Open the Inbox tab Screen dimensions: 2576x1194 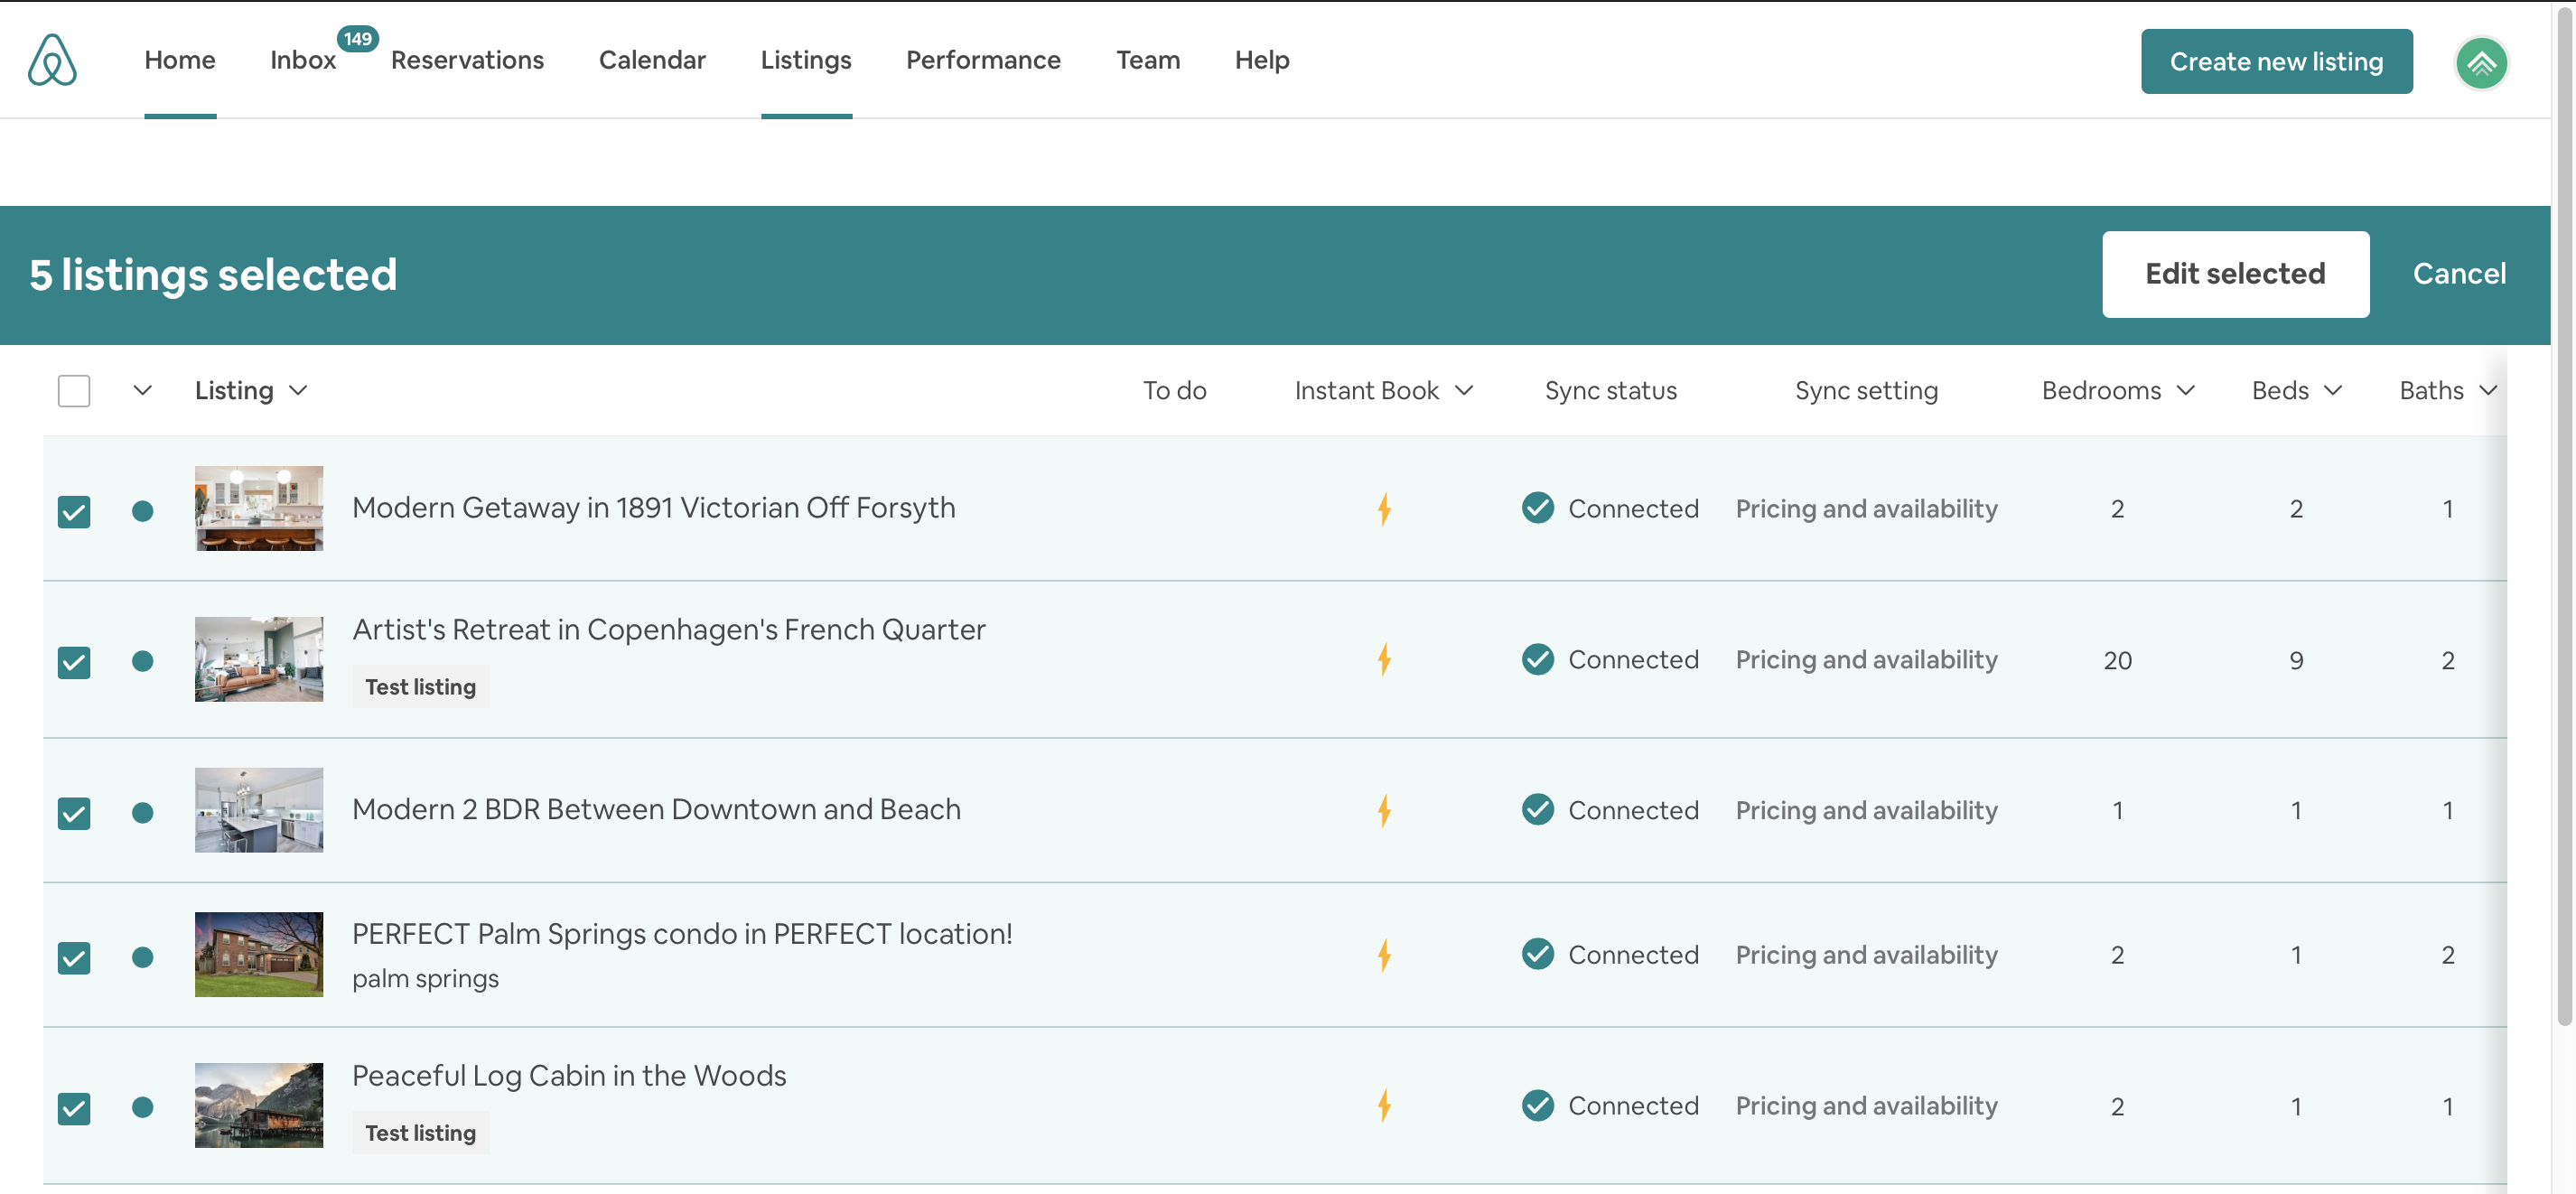(303, 60)
